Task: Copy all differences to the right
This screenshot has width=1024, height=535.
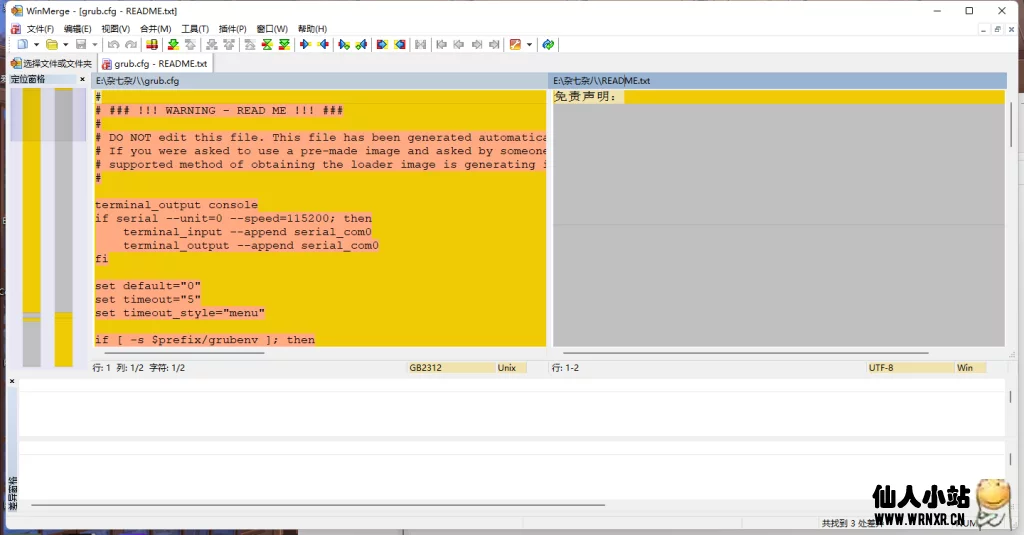Action: click(x=382, y=44)
